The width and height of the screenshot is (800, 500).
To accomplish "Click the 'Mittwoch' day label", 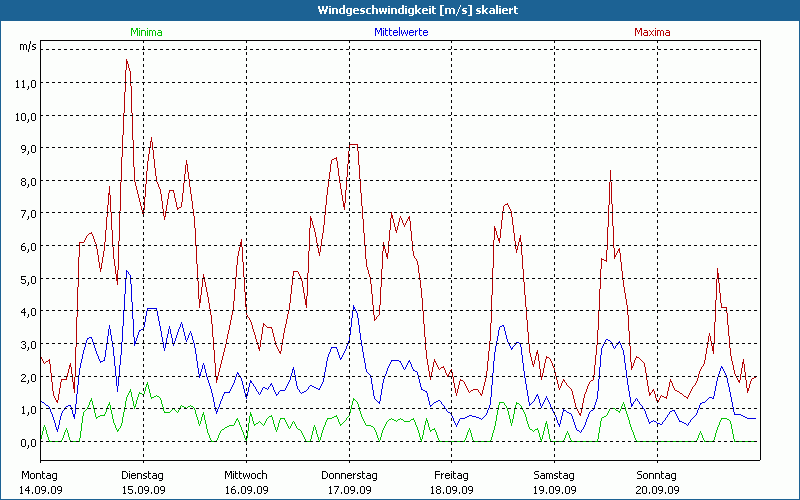I will click(x=246, y=476).
